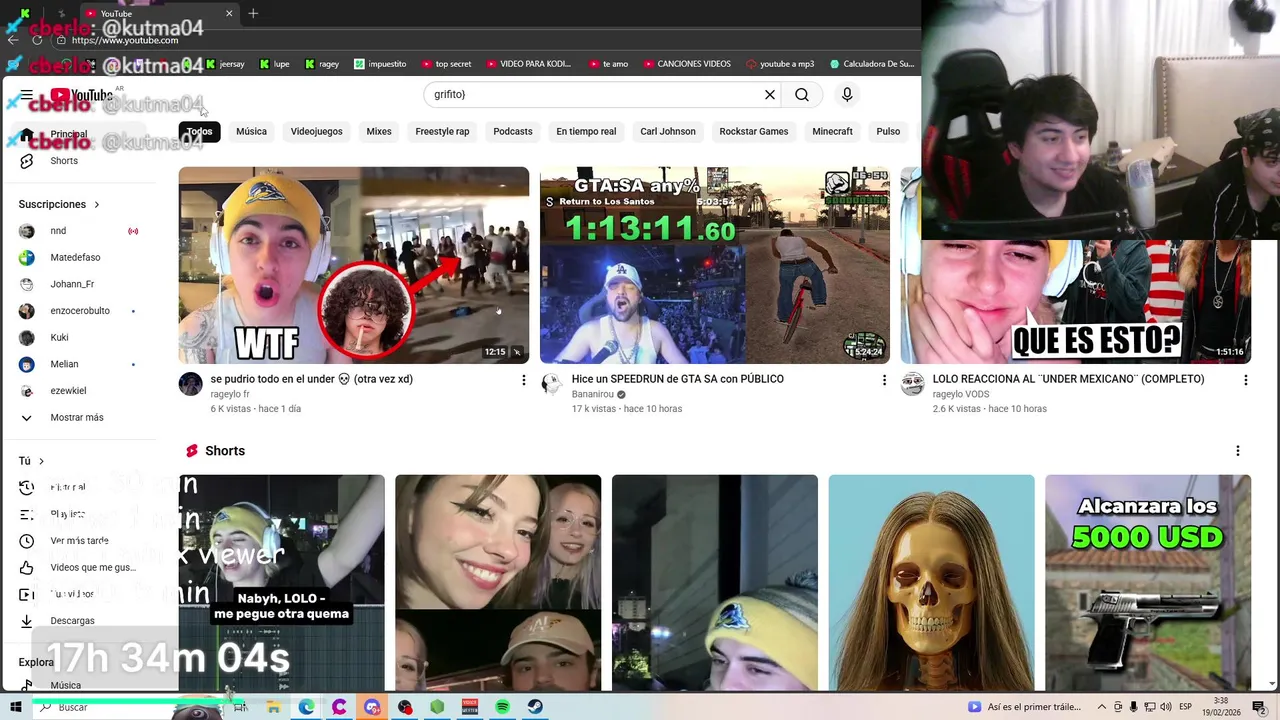Open a new browser tab with the plus
The image size is (1280, 720).
tap(253, 13)
